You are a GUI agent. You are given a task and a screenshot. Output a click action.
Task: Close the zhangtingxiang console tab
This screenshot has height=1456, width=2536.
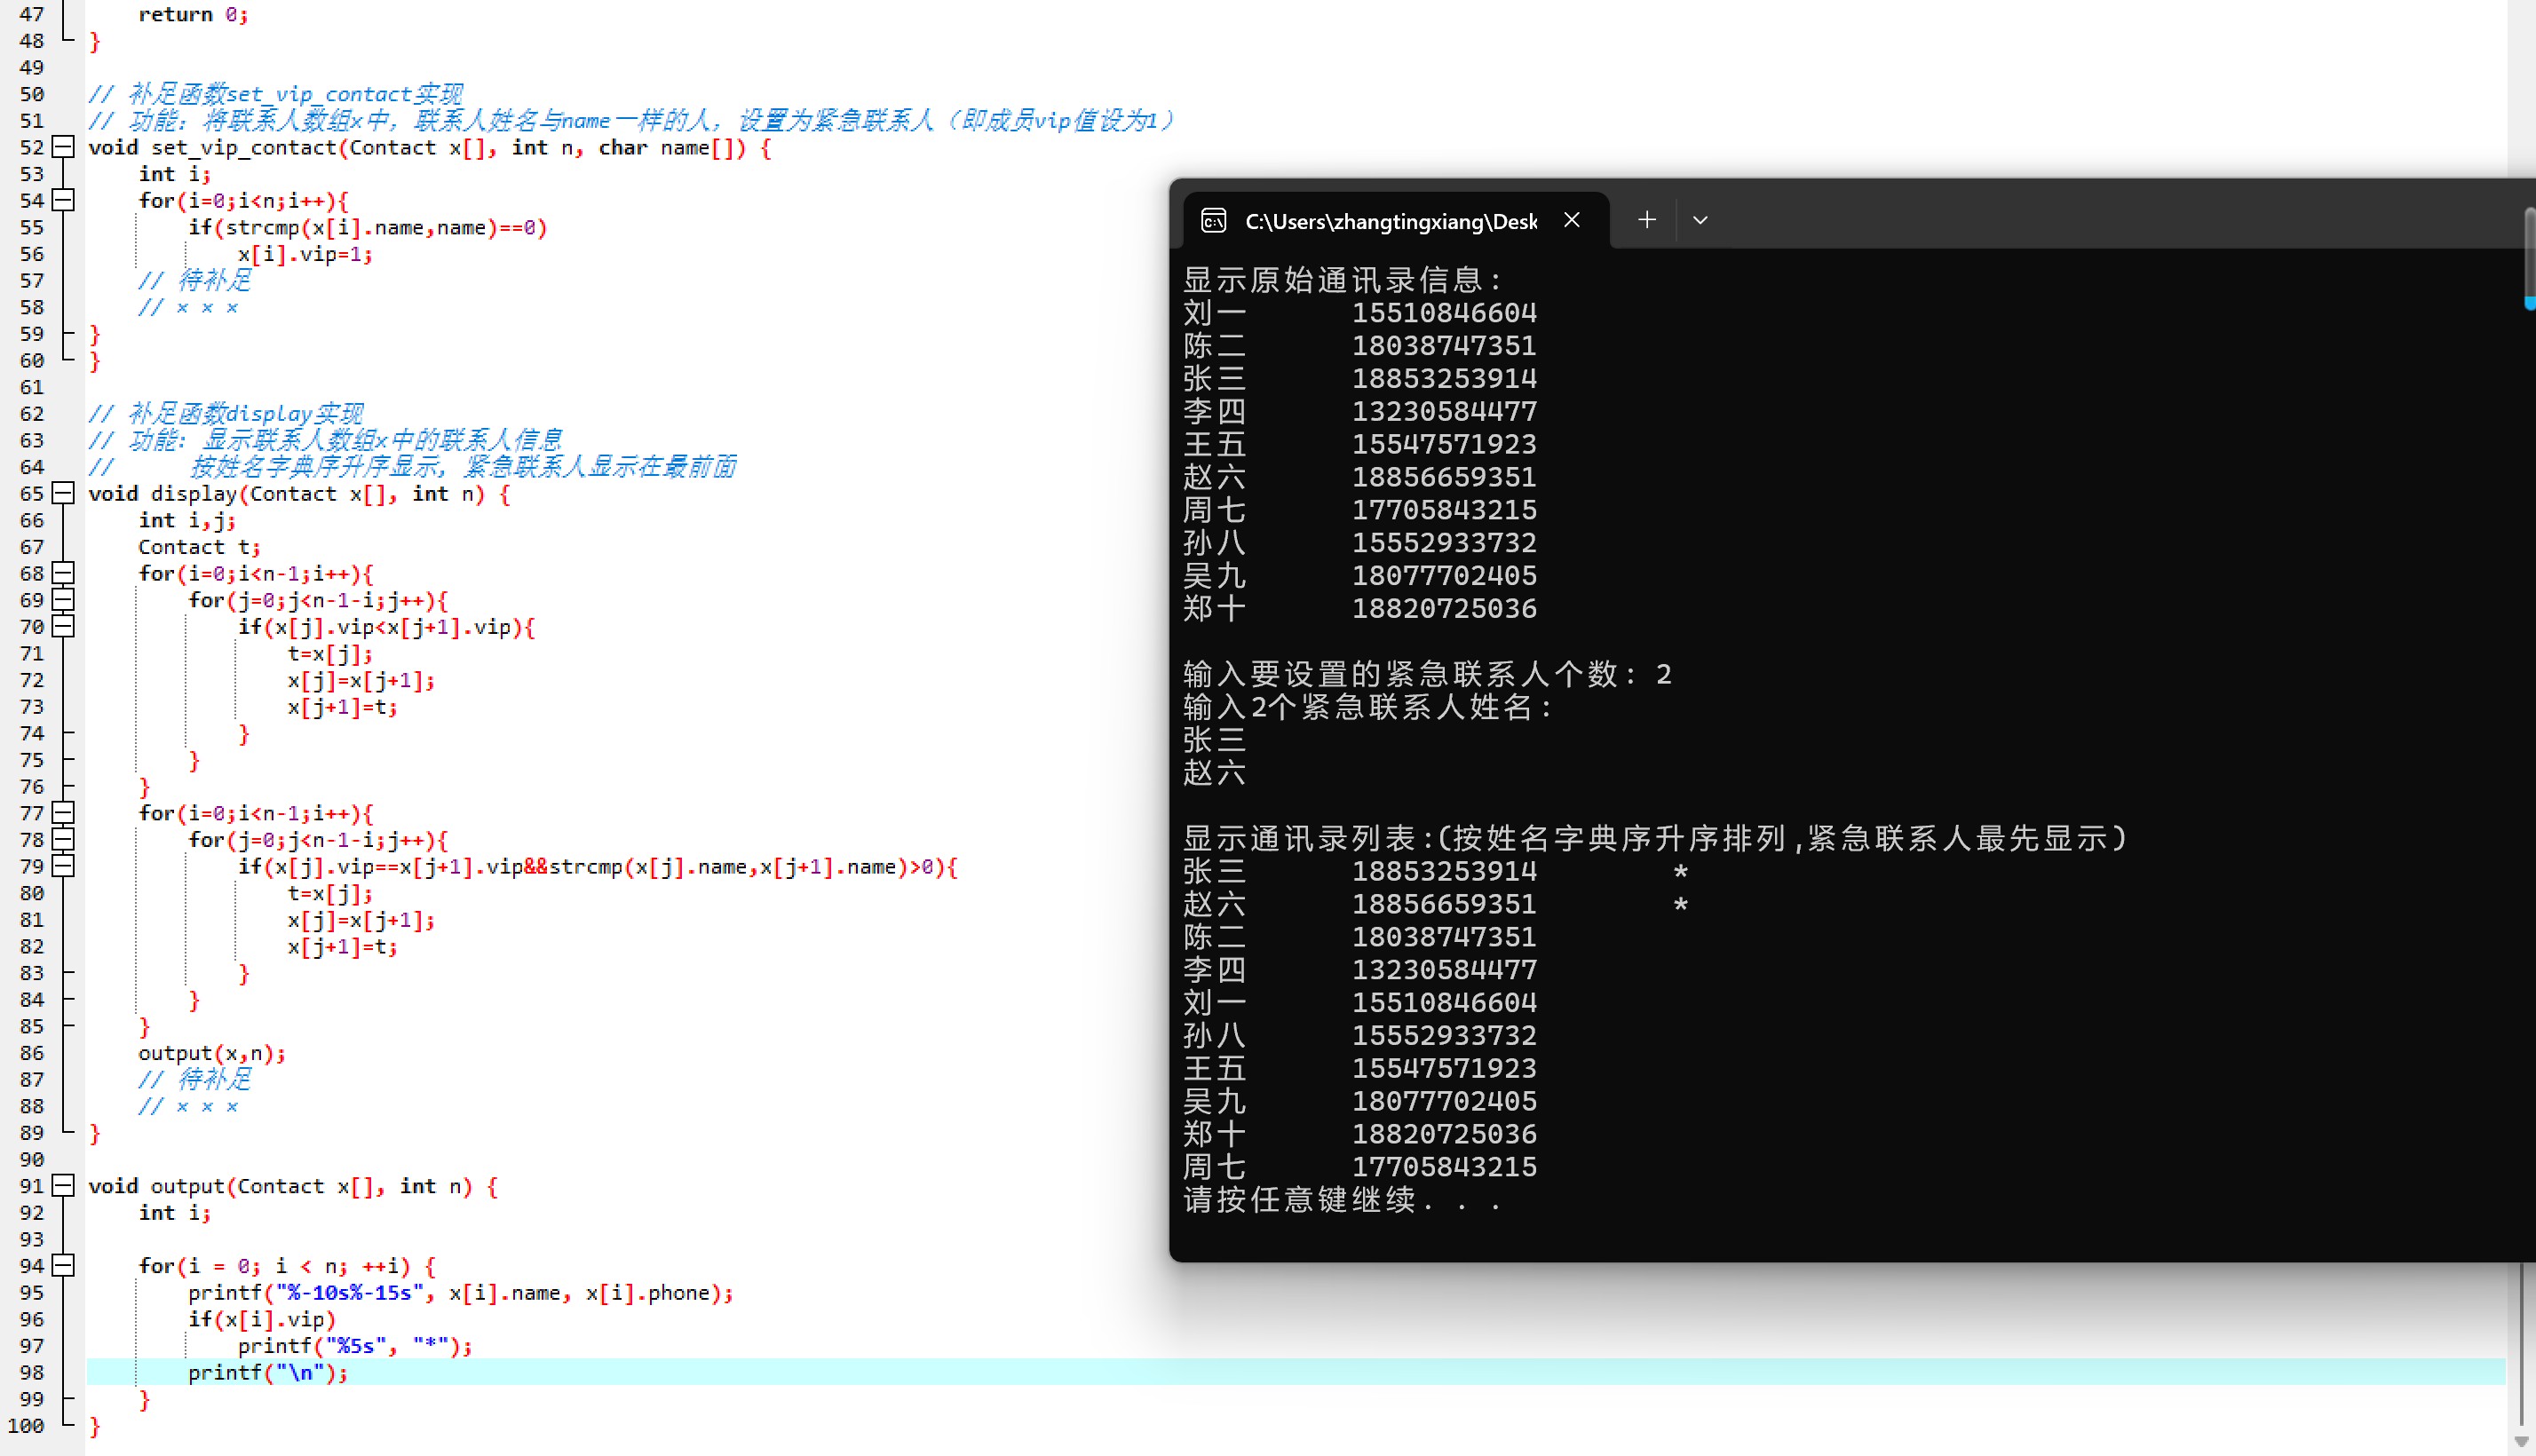click(x=1572, y=220)
